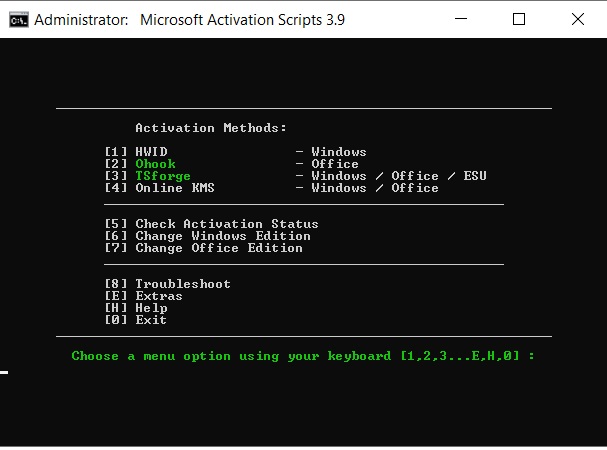Choose the Exit option
Viewport: 607px width, 450px height.
151,320
